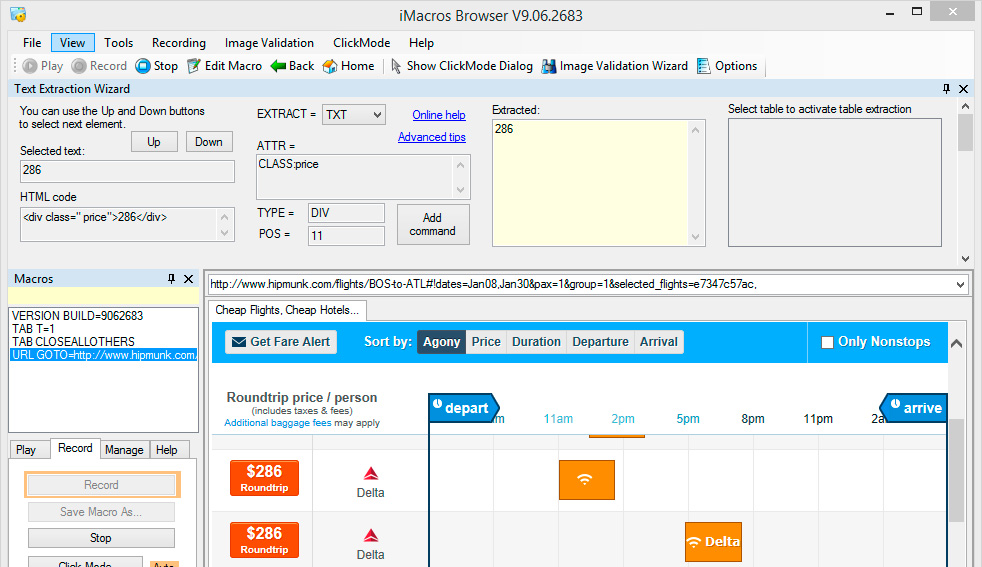Click the Delta airline logo in second row
The image size is (982, 567).
(x=371, y=536)
